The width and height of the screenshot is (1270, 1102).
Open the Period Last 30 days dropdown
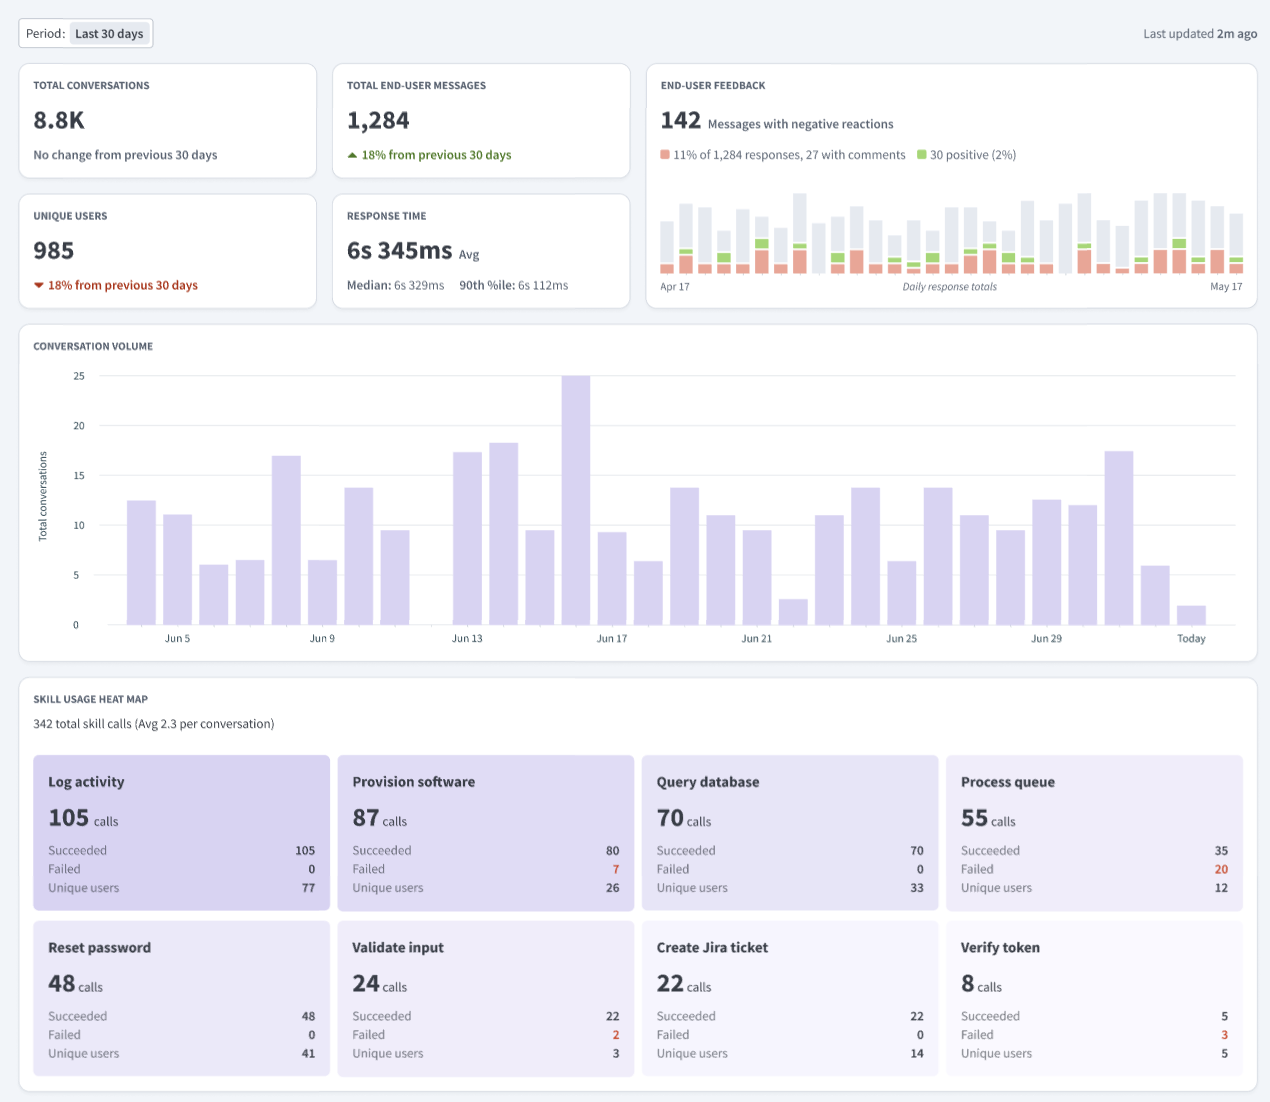(86, 34)
